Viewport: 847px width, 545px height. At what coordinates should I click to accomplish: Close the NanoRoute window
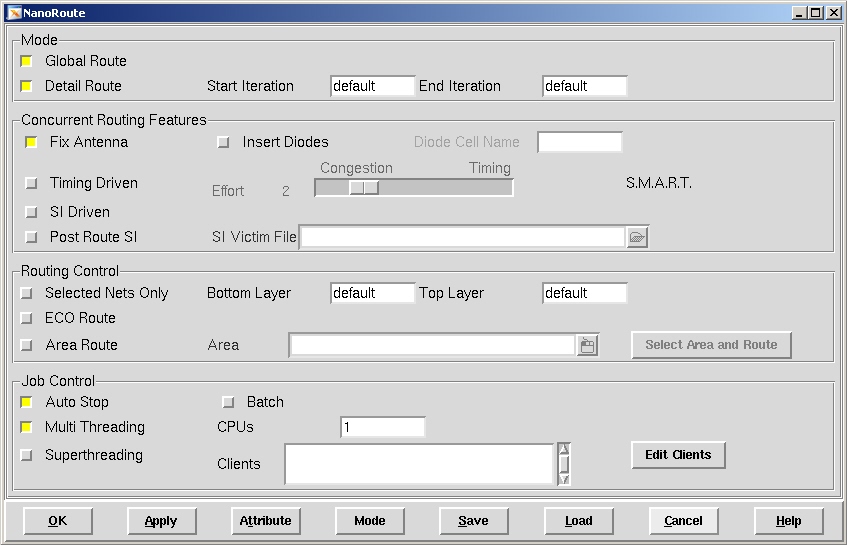[x=833, y=13]
